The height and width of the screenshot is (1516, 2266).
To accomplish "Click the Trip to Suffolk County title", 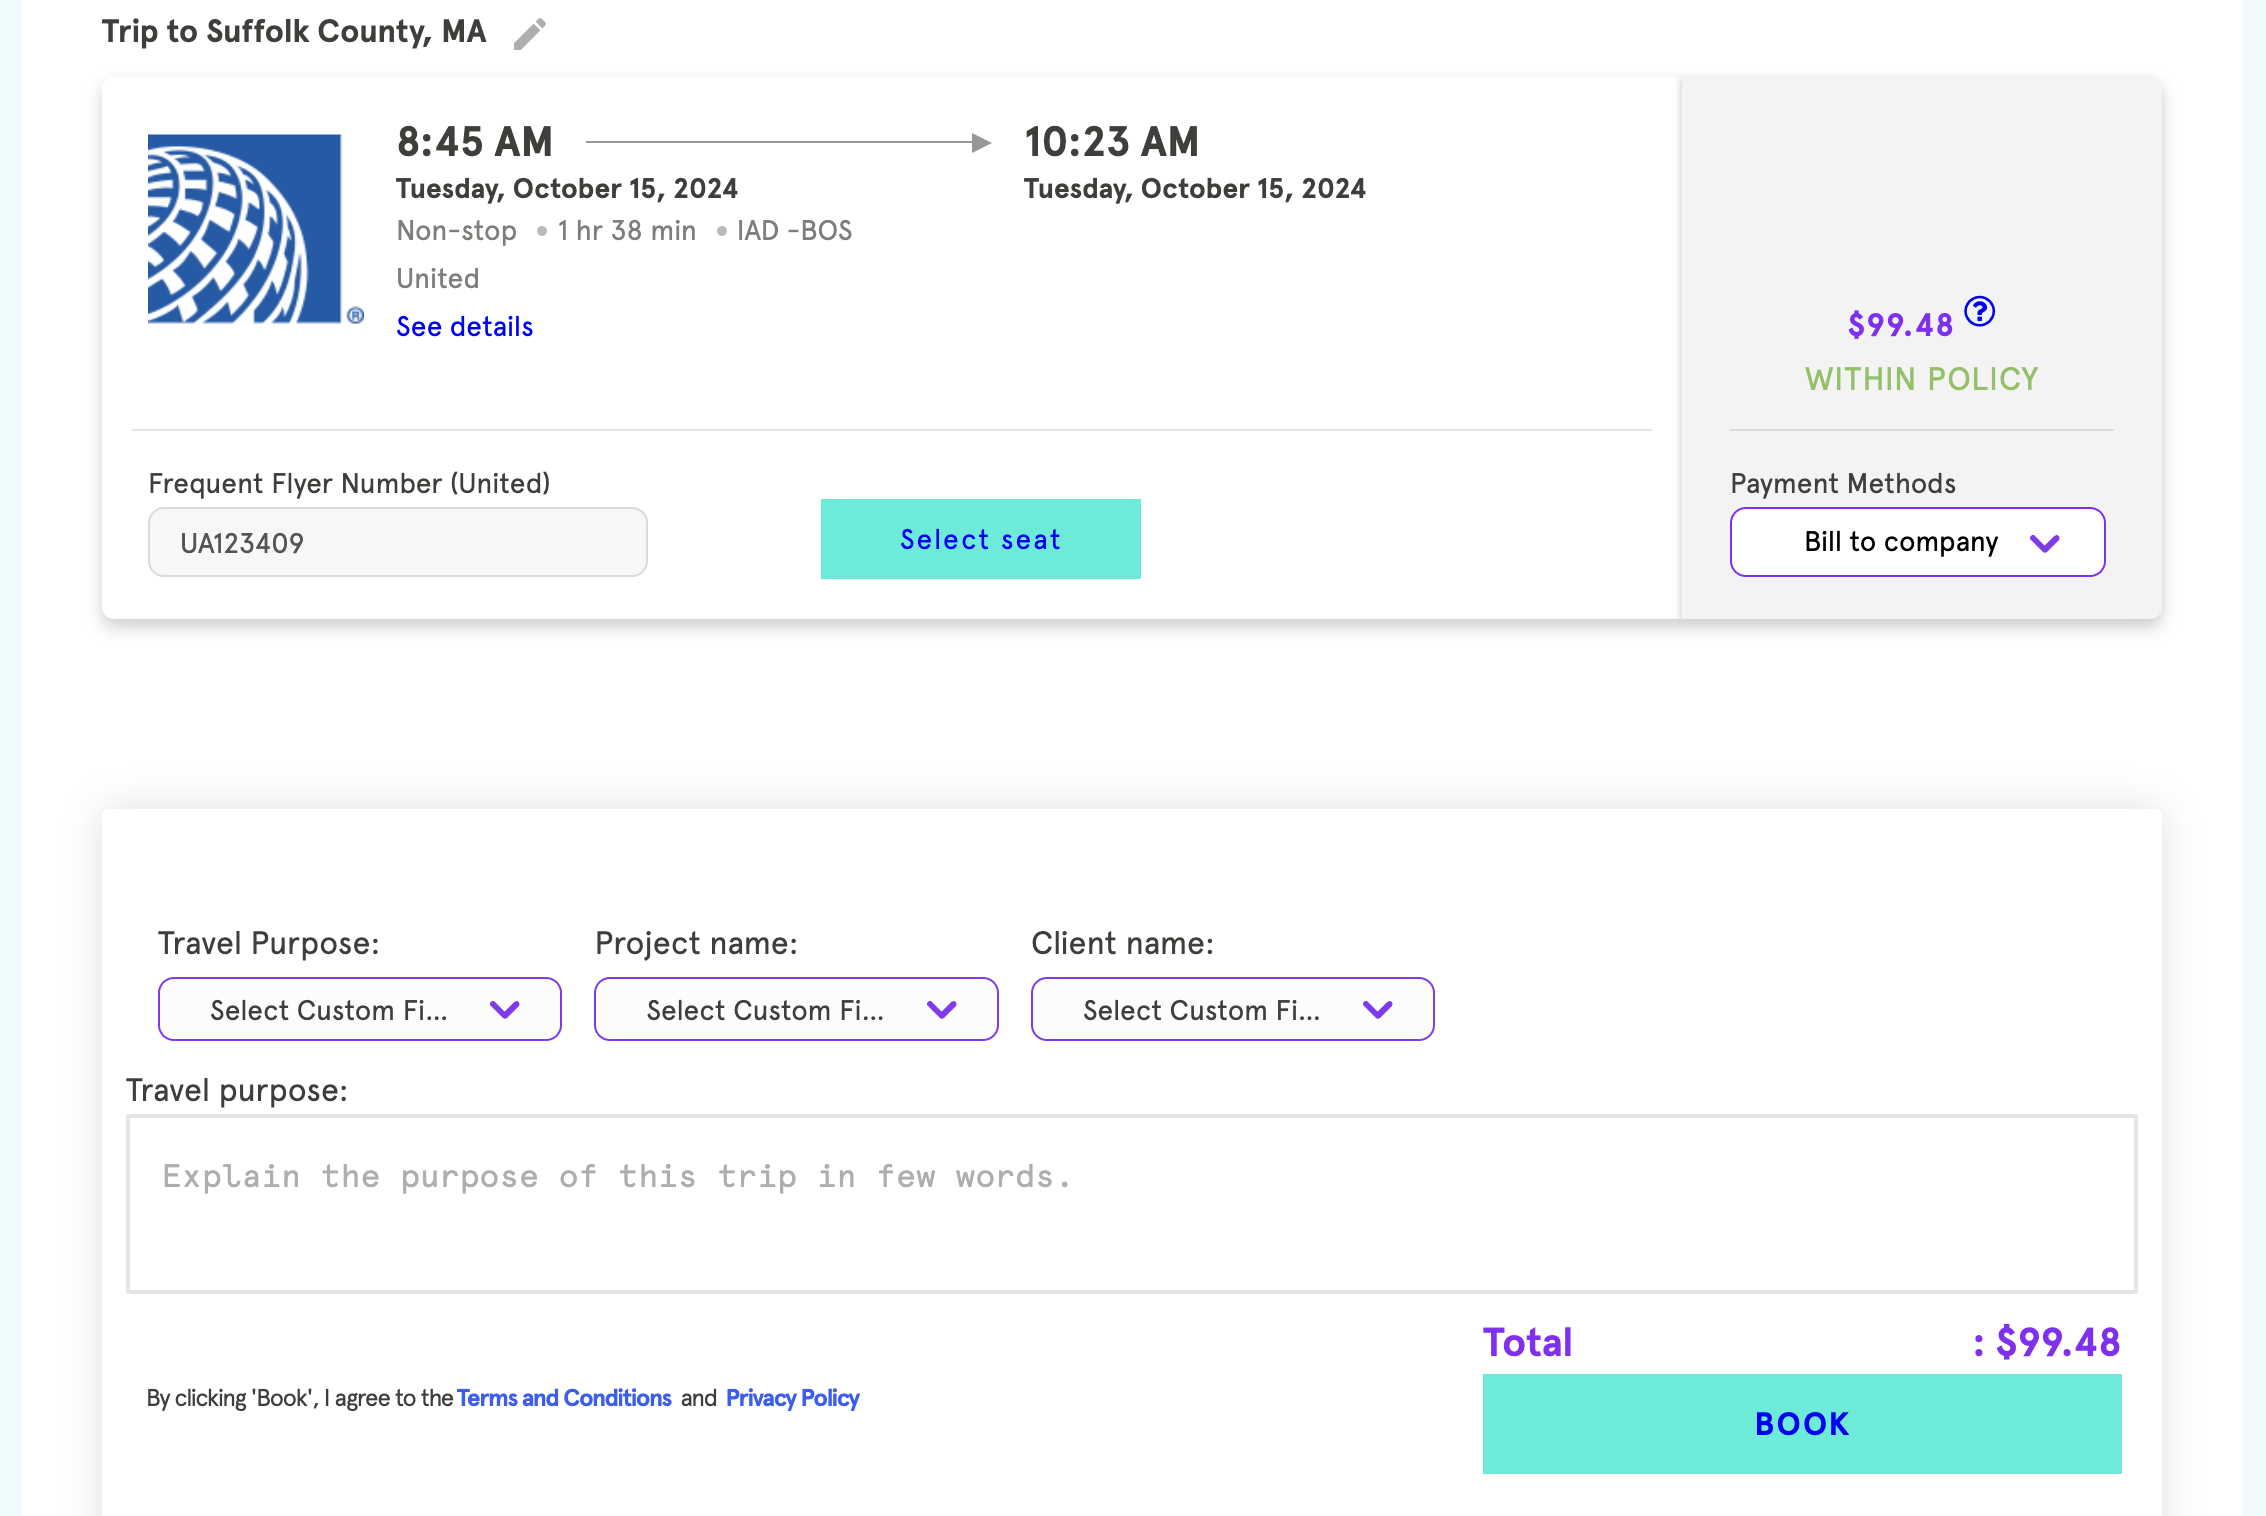I will point(294,32).
